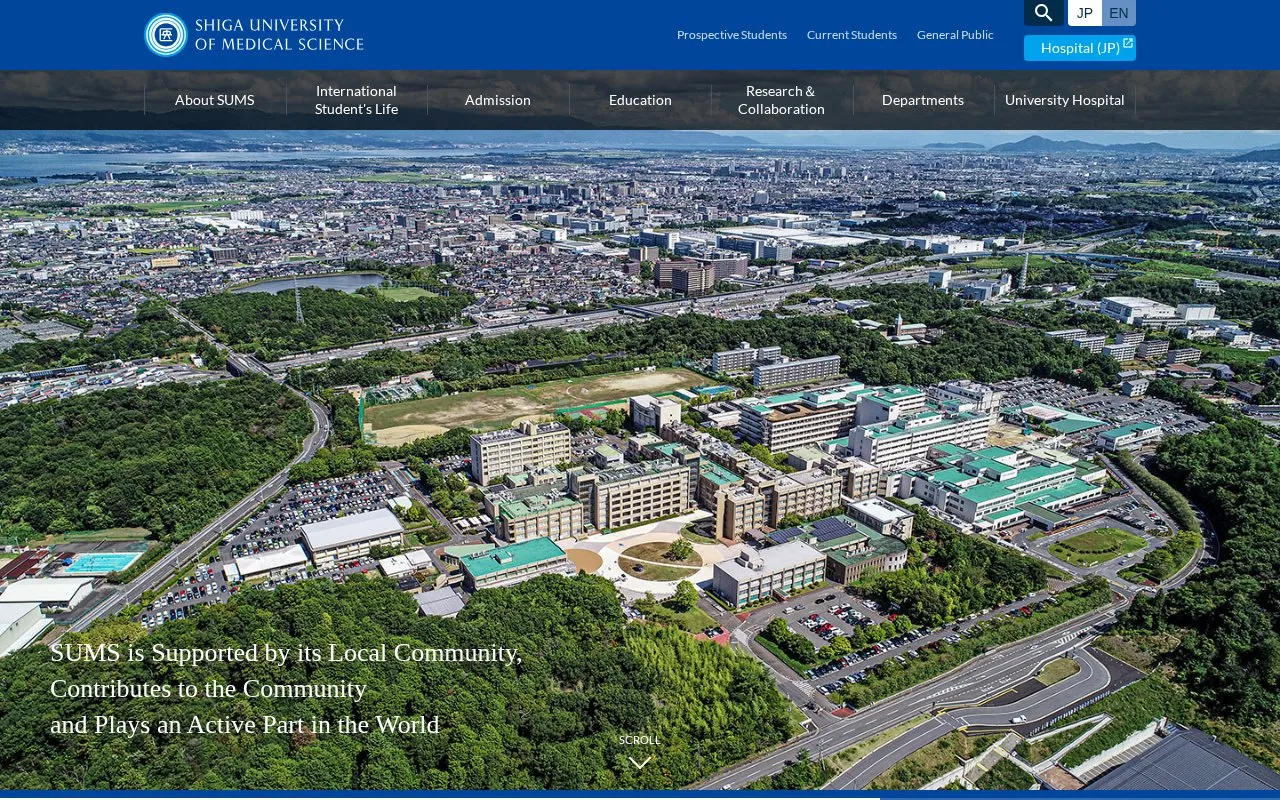1280x800 pixels.
Task: Click the 'SUMS is Supported by its Local Community' headline
Action: [286, 653]
